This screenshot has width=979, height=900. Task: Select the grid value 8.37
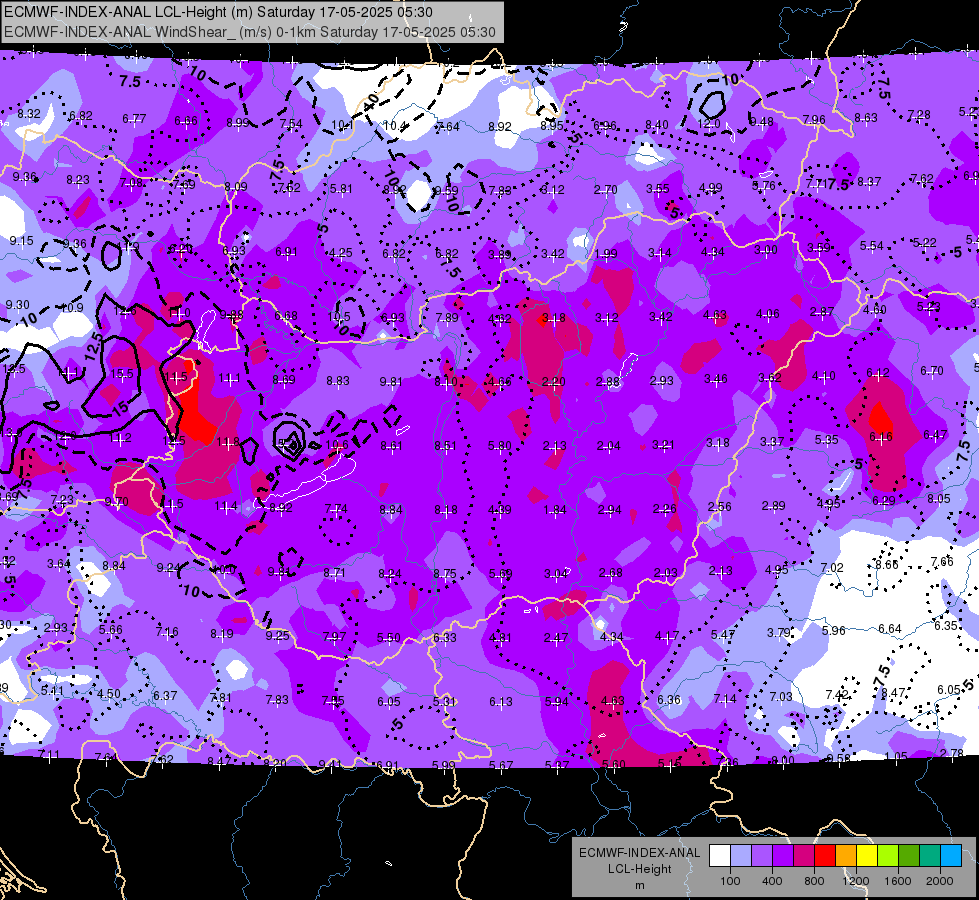click(x=868, y=181)
